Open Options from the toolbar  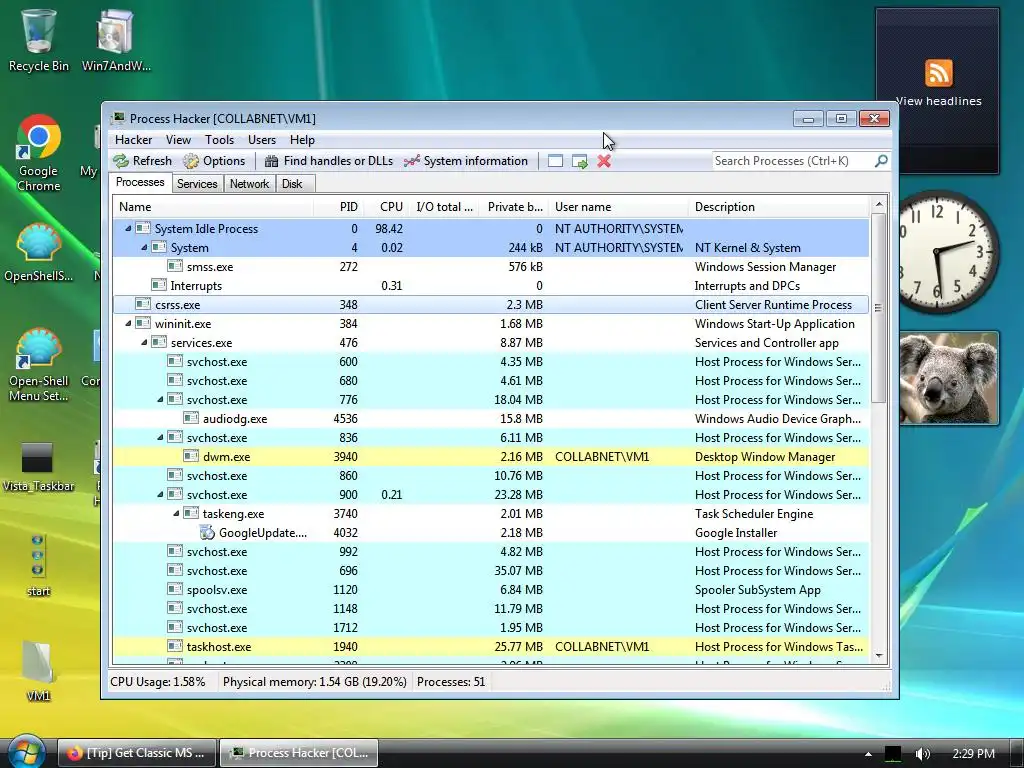point(214,161)
